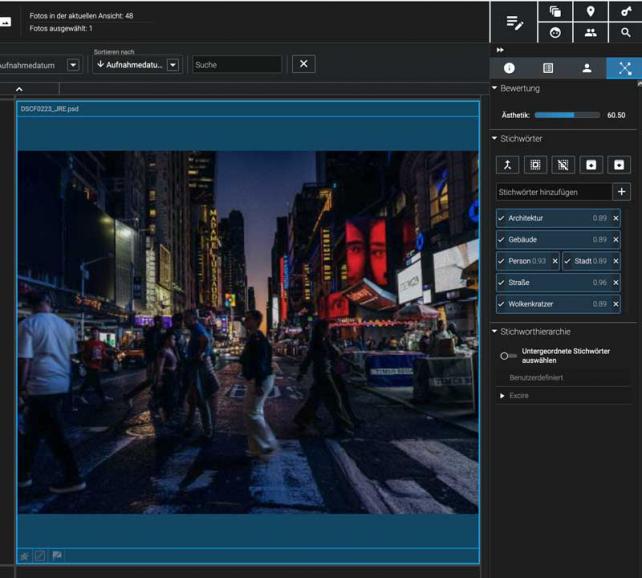Click the Fotos ausgewählt: 1 text
The image size is (642, 578).
61,28
